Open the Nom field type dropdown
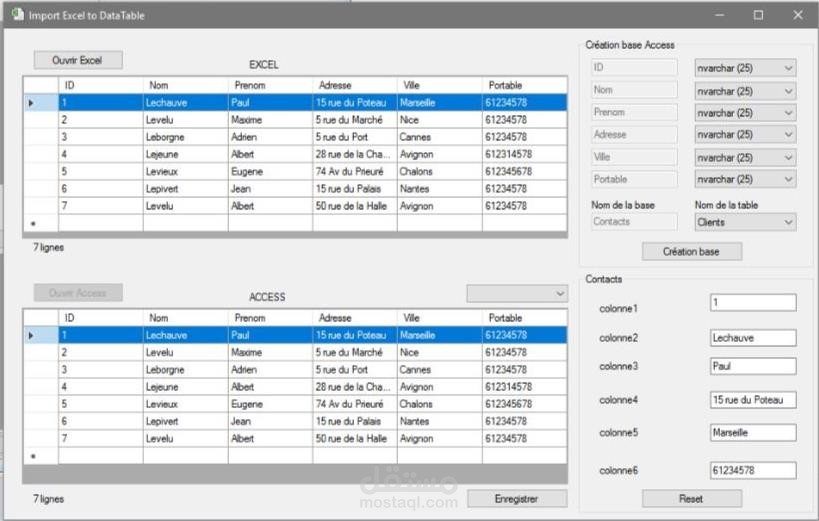The image size is (819, 521). (x=745, y=91)
